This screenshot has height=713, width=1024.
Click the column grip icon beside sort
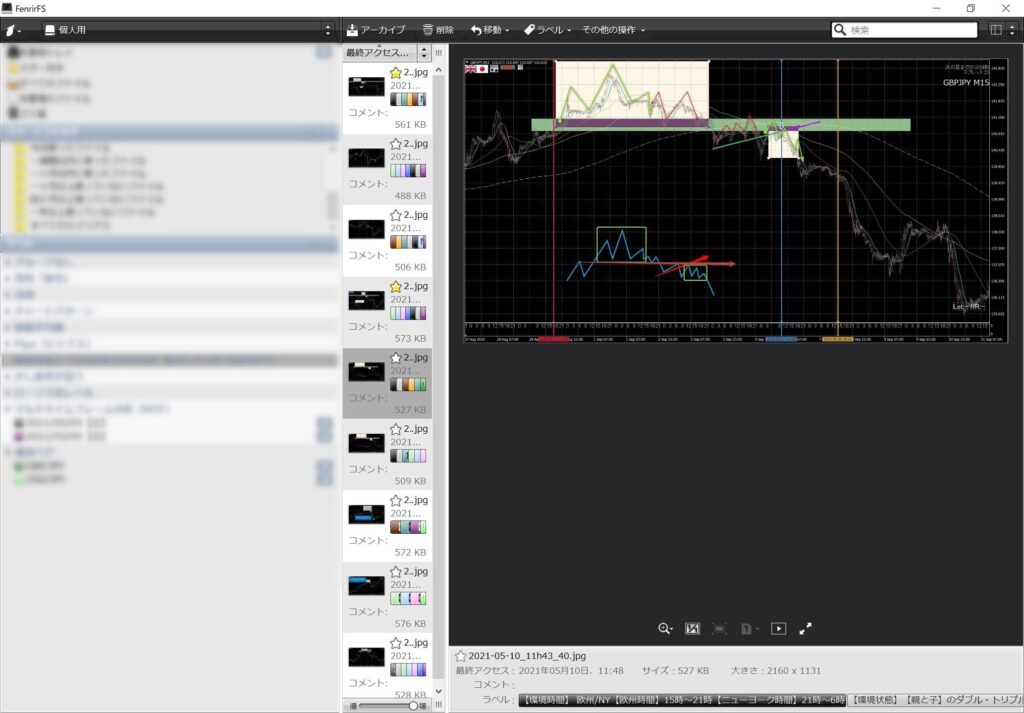coord(439,53)
